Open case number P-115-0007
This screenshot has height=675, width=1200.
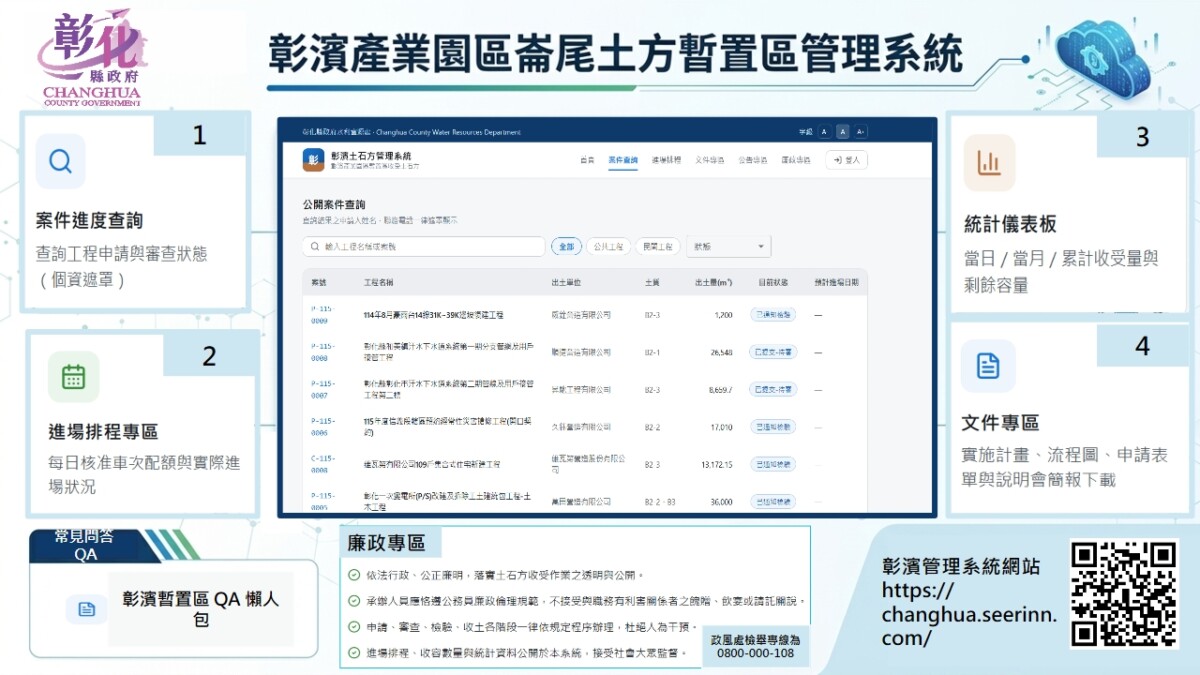(x=321, y=389)
